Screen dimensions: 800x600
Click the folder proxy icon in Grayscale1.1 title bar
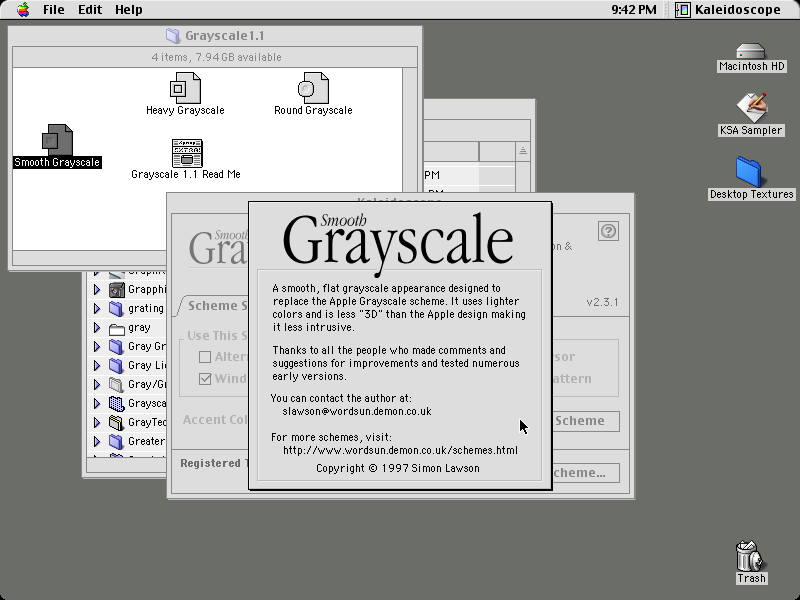[173, 36]
